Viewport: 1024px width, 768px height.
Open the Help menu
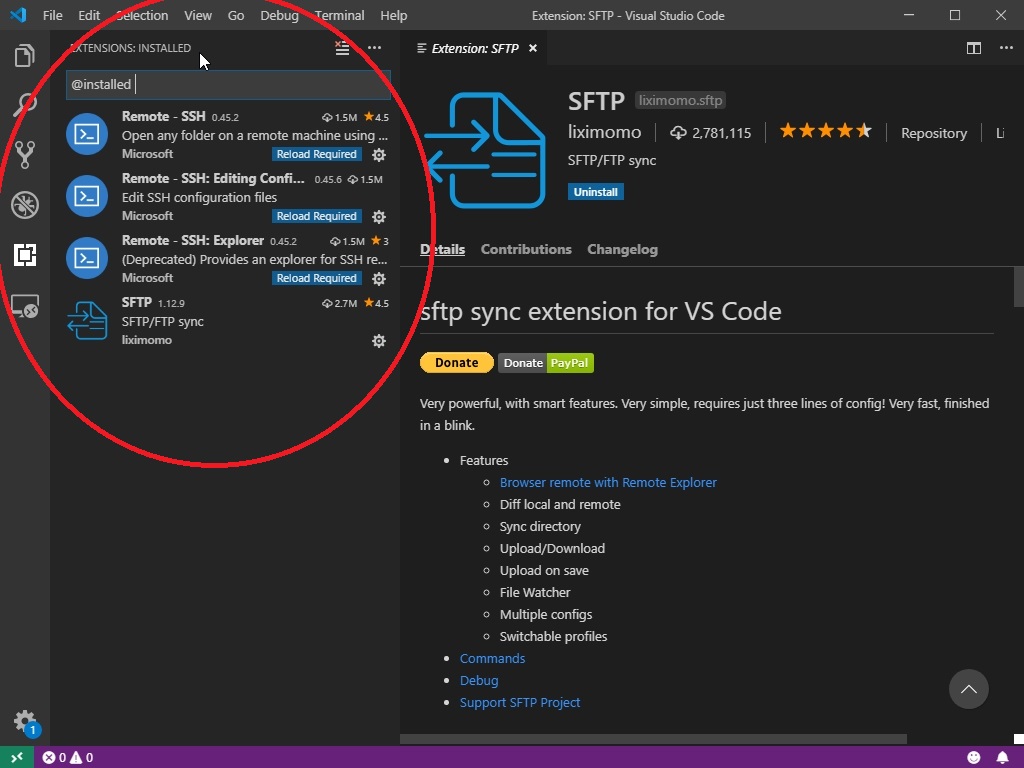[394, 15]
